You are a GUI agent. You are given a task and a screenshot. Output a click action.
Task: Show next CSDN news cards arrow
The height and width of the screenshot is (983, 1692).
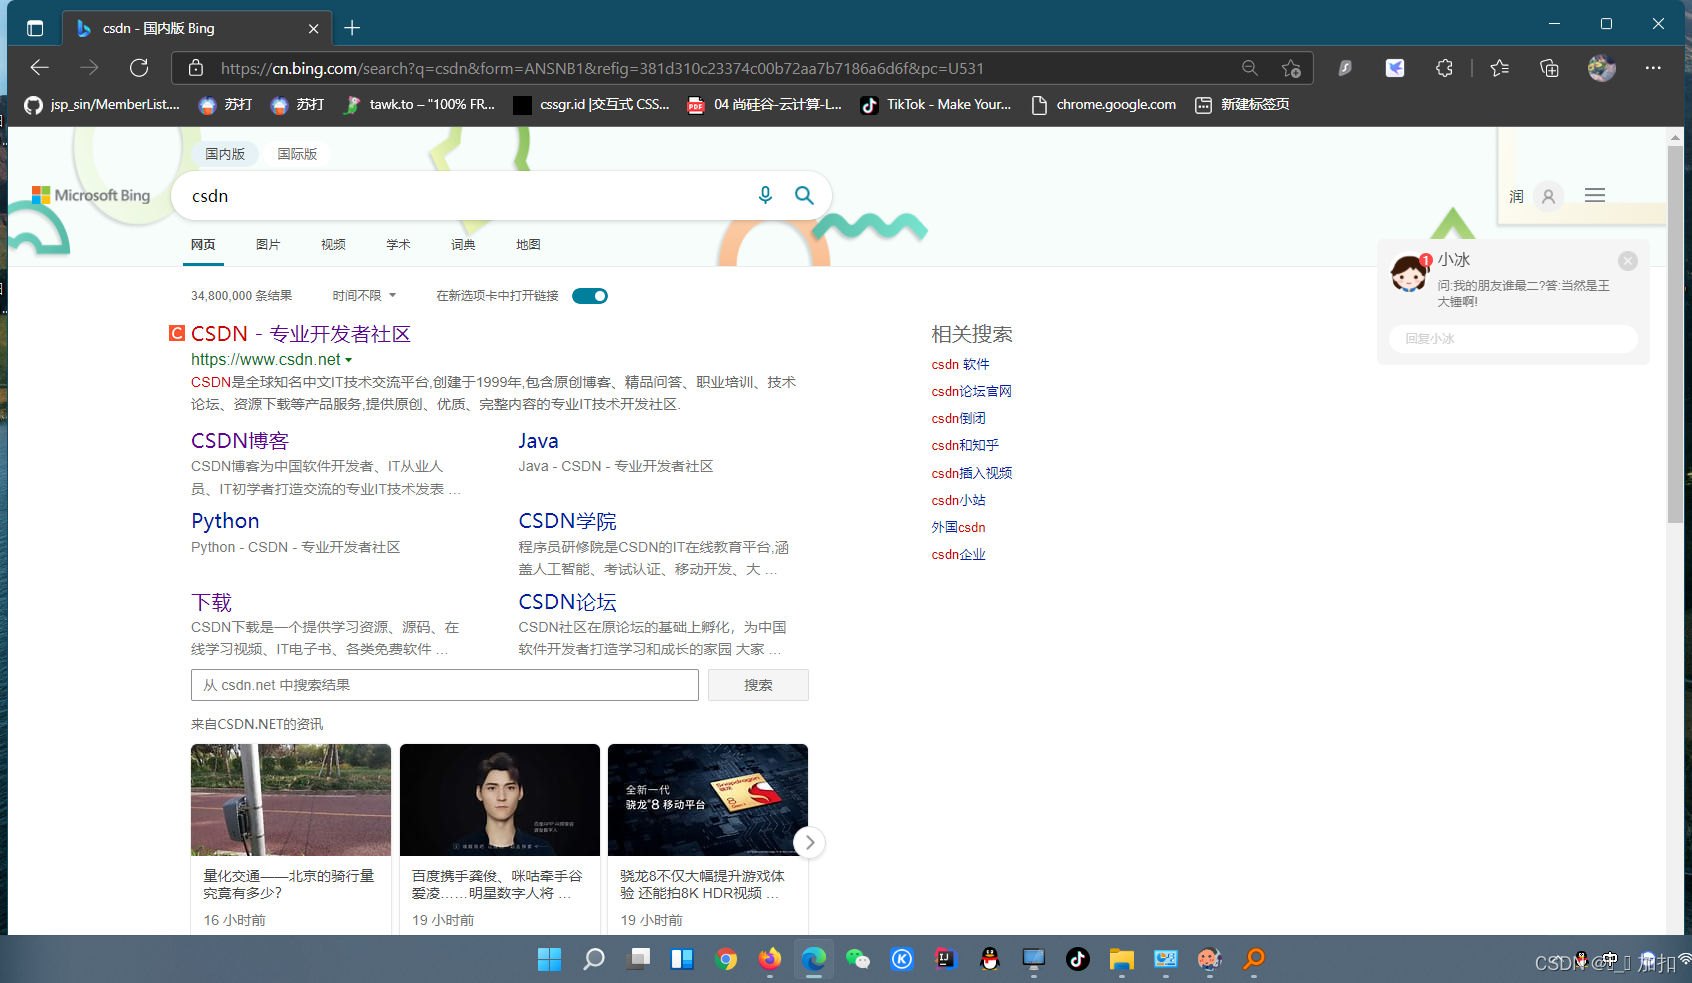pos(810,843)
